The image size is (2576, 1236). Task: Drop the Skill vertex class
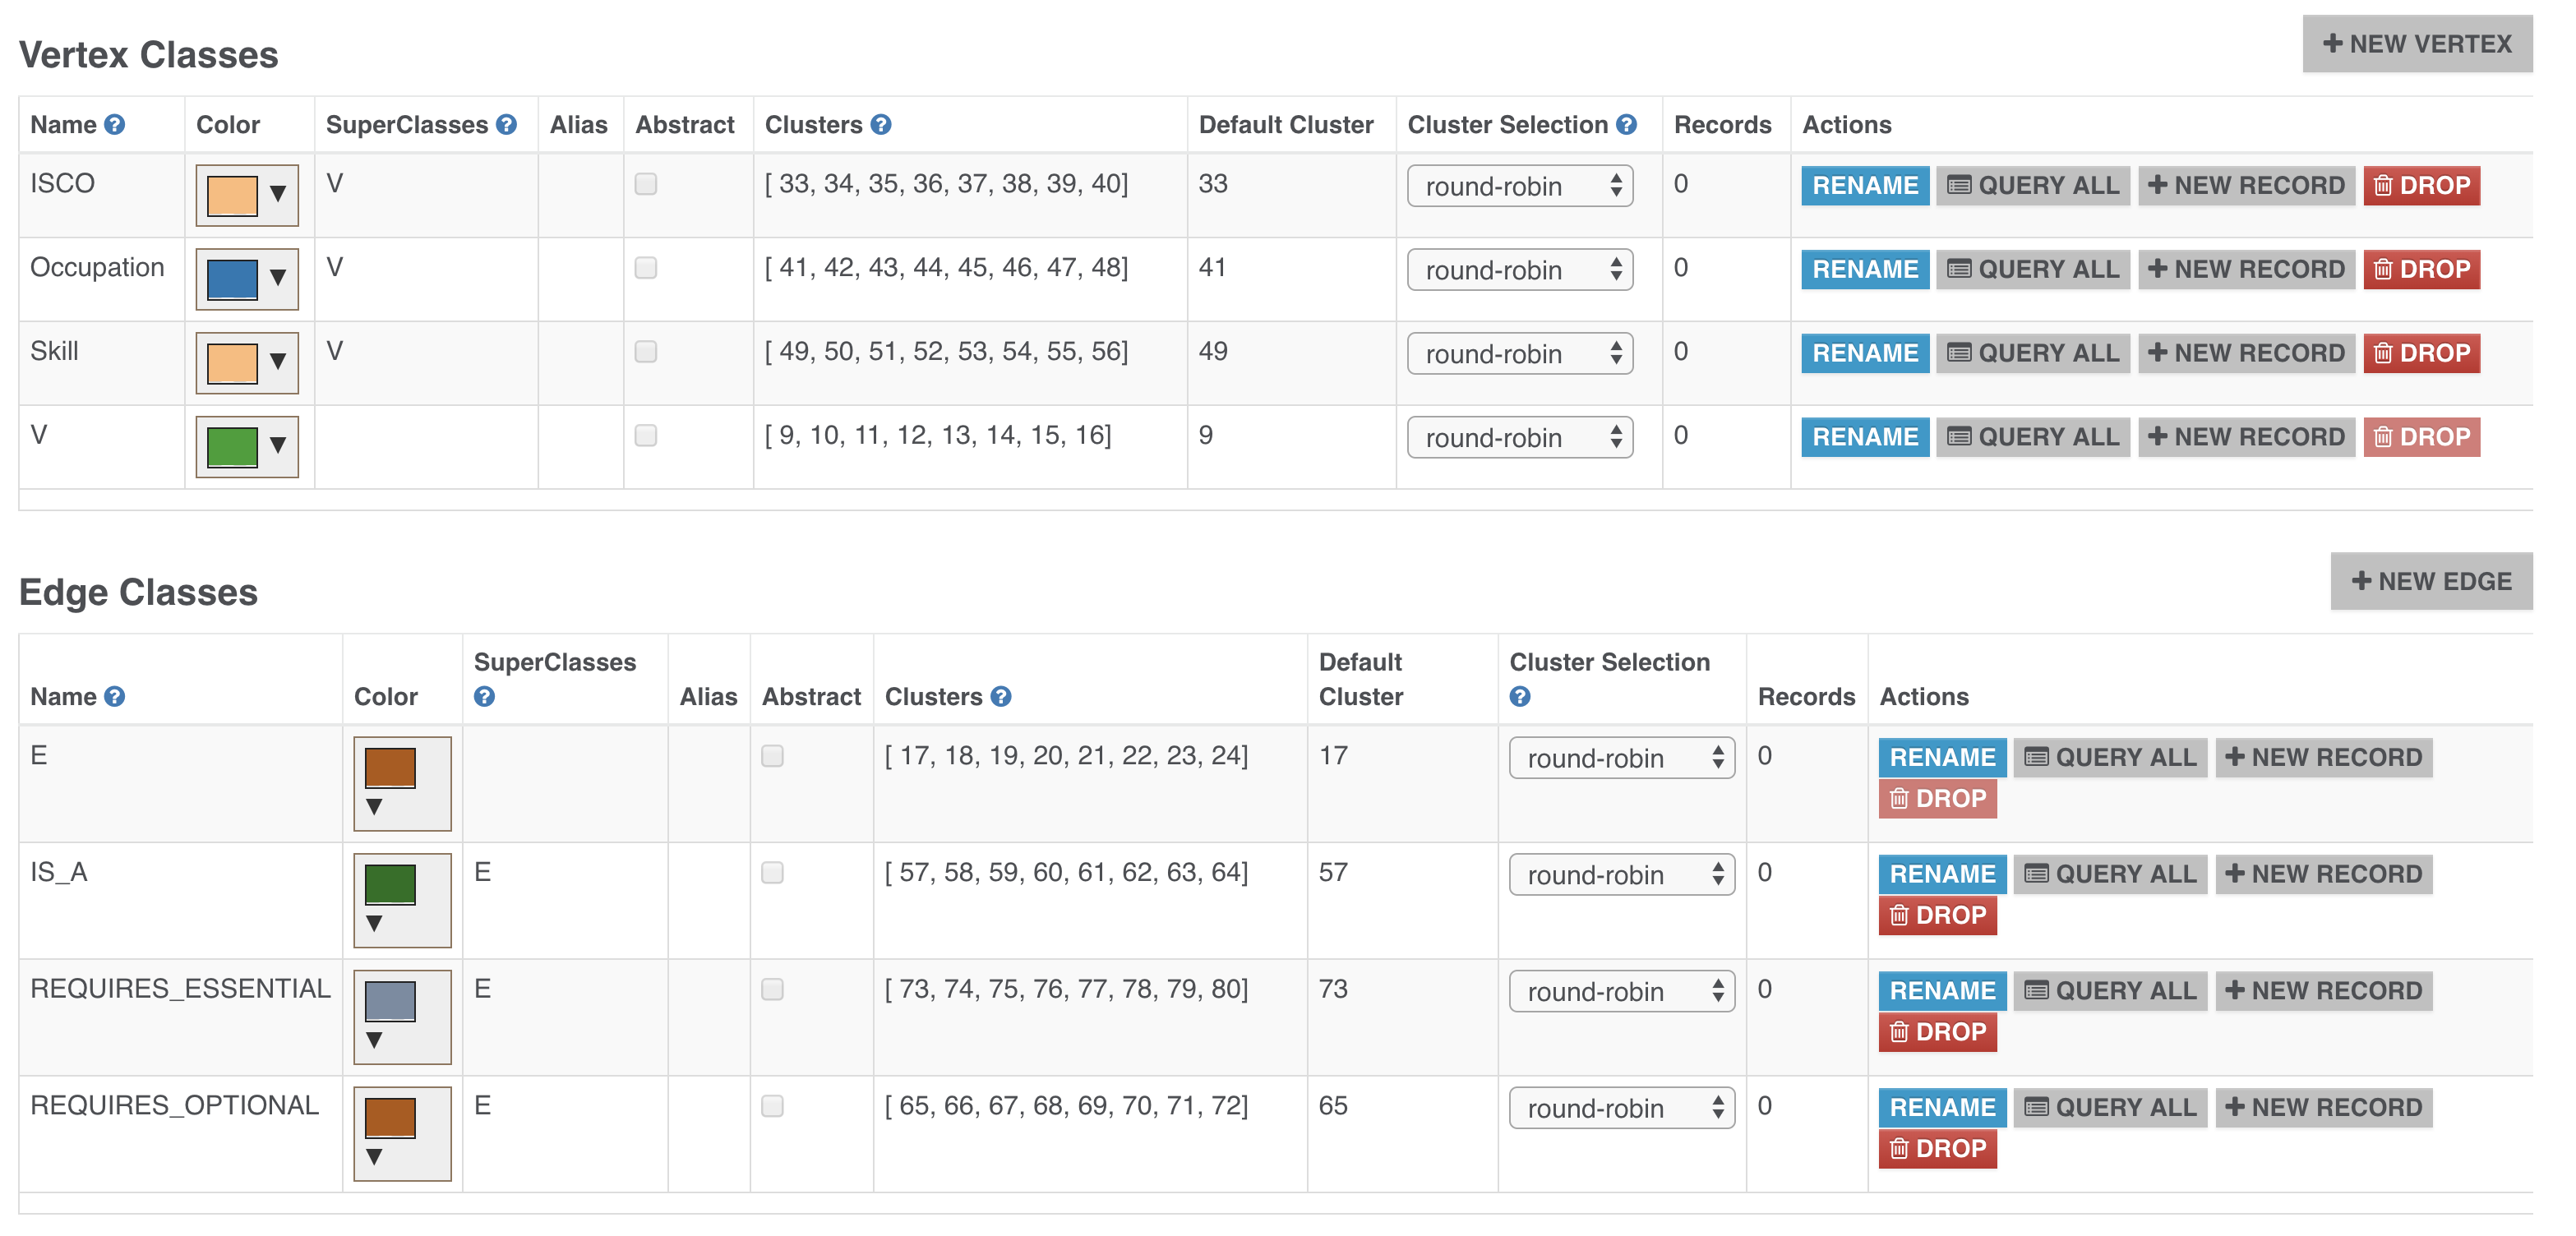click(2421, 354)
